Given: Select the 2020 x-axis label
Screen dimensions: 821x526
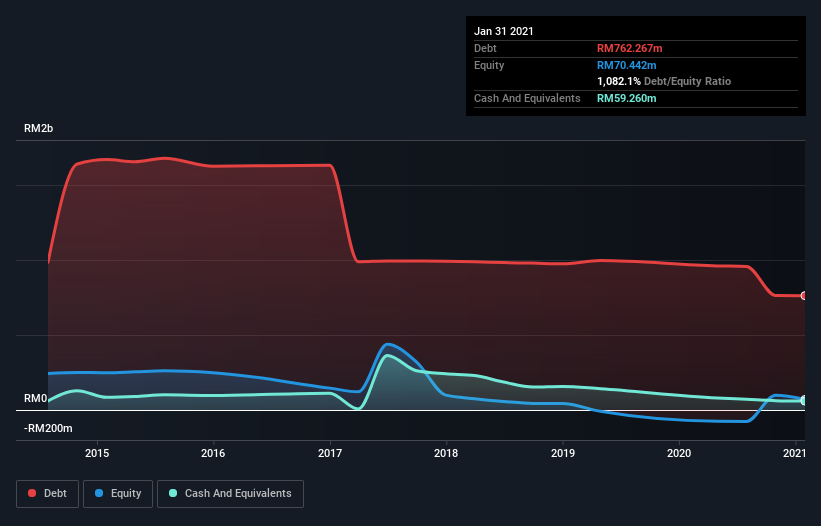Looking at the screenshot, I should click(x=679, y=453).
